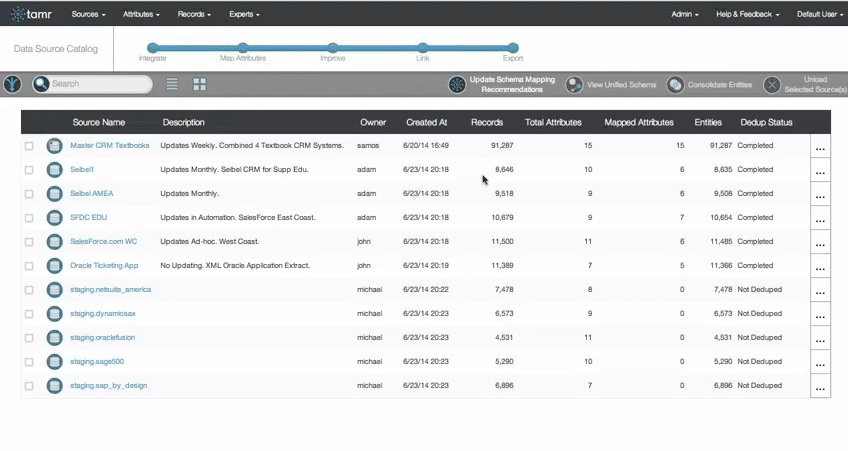Expand the Admin dropdown
848x451 pixels.
click(x=684, y=15)
